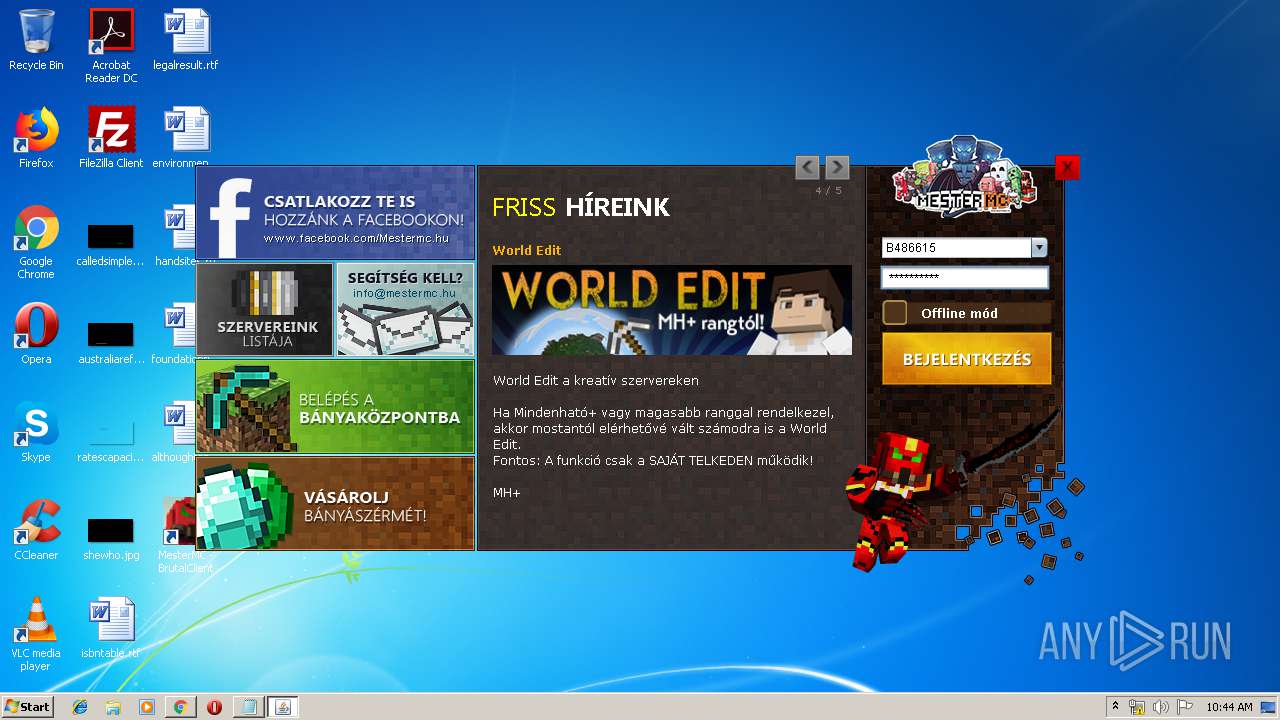
Task: Click the Bejelentkezés login button
Action: tap(967, 359)
